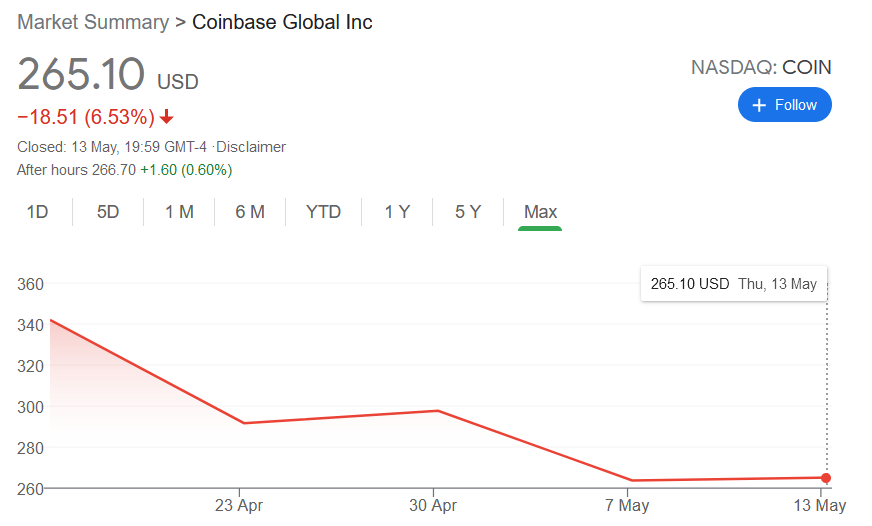Click the plus icon in Follow button
The image size is (872, 526).
[759, 105]
